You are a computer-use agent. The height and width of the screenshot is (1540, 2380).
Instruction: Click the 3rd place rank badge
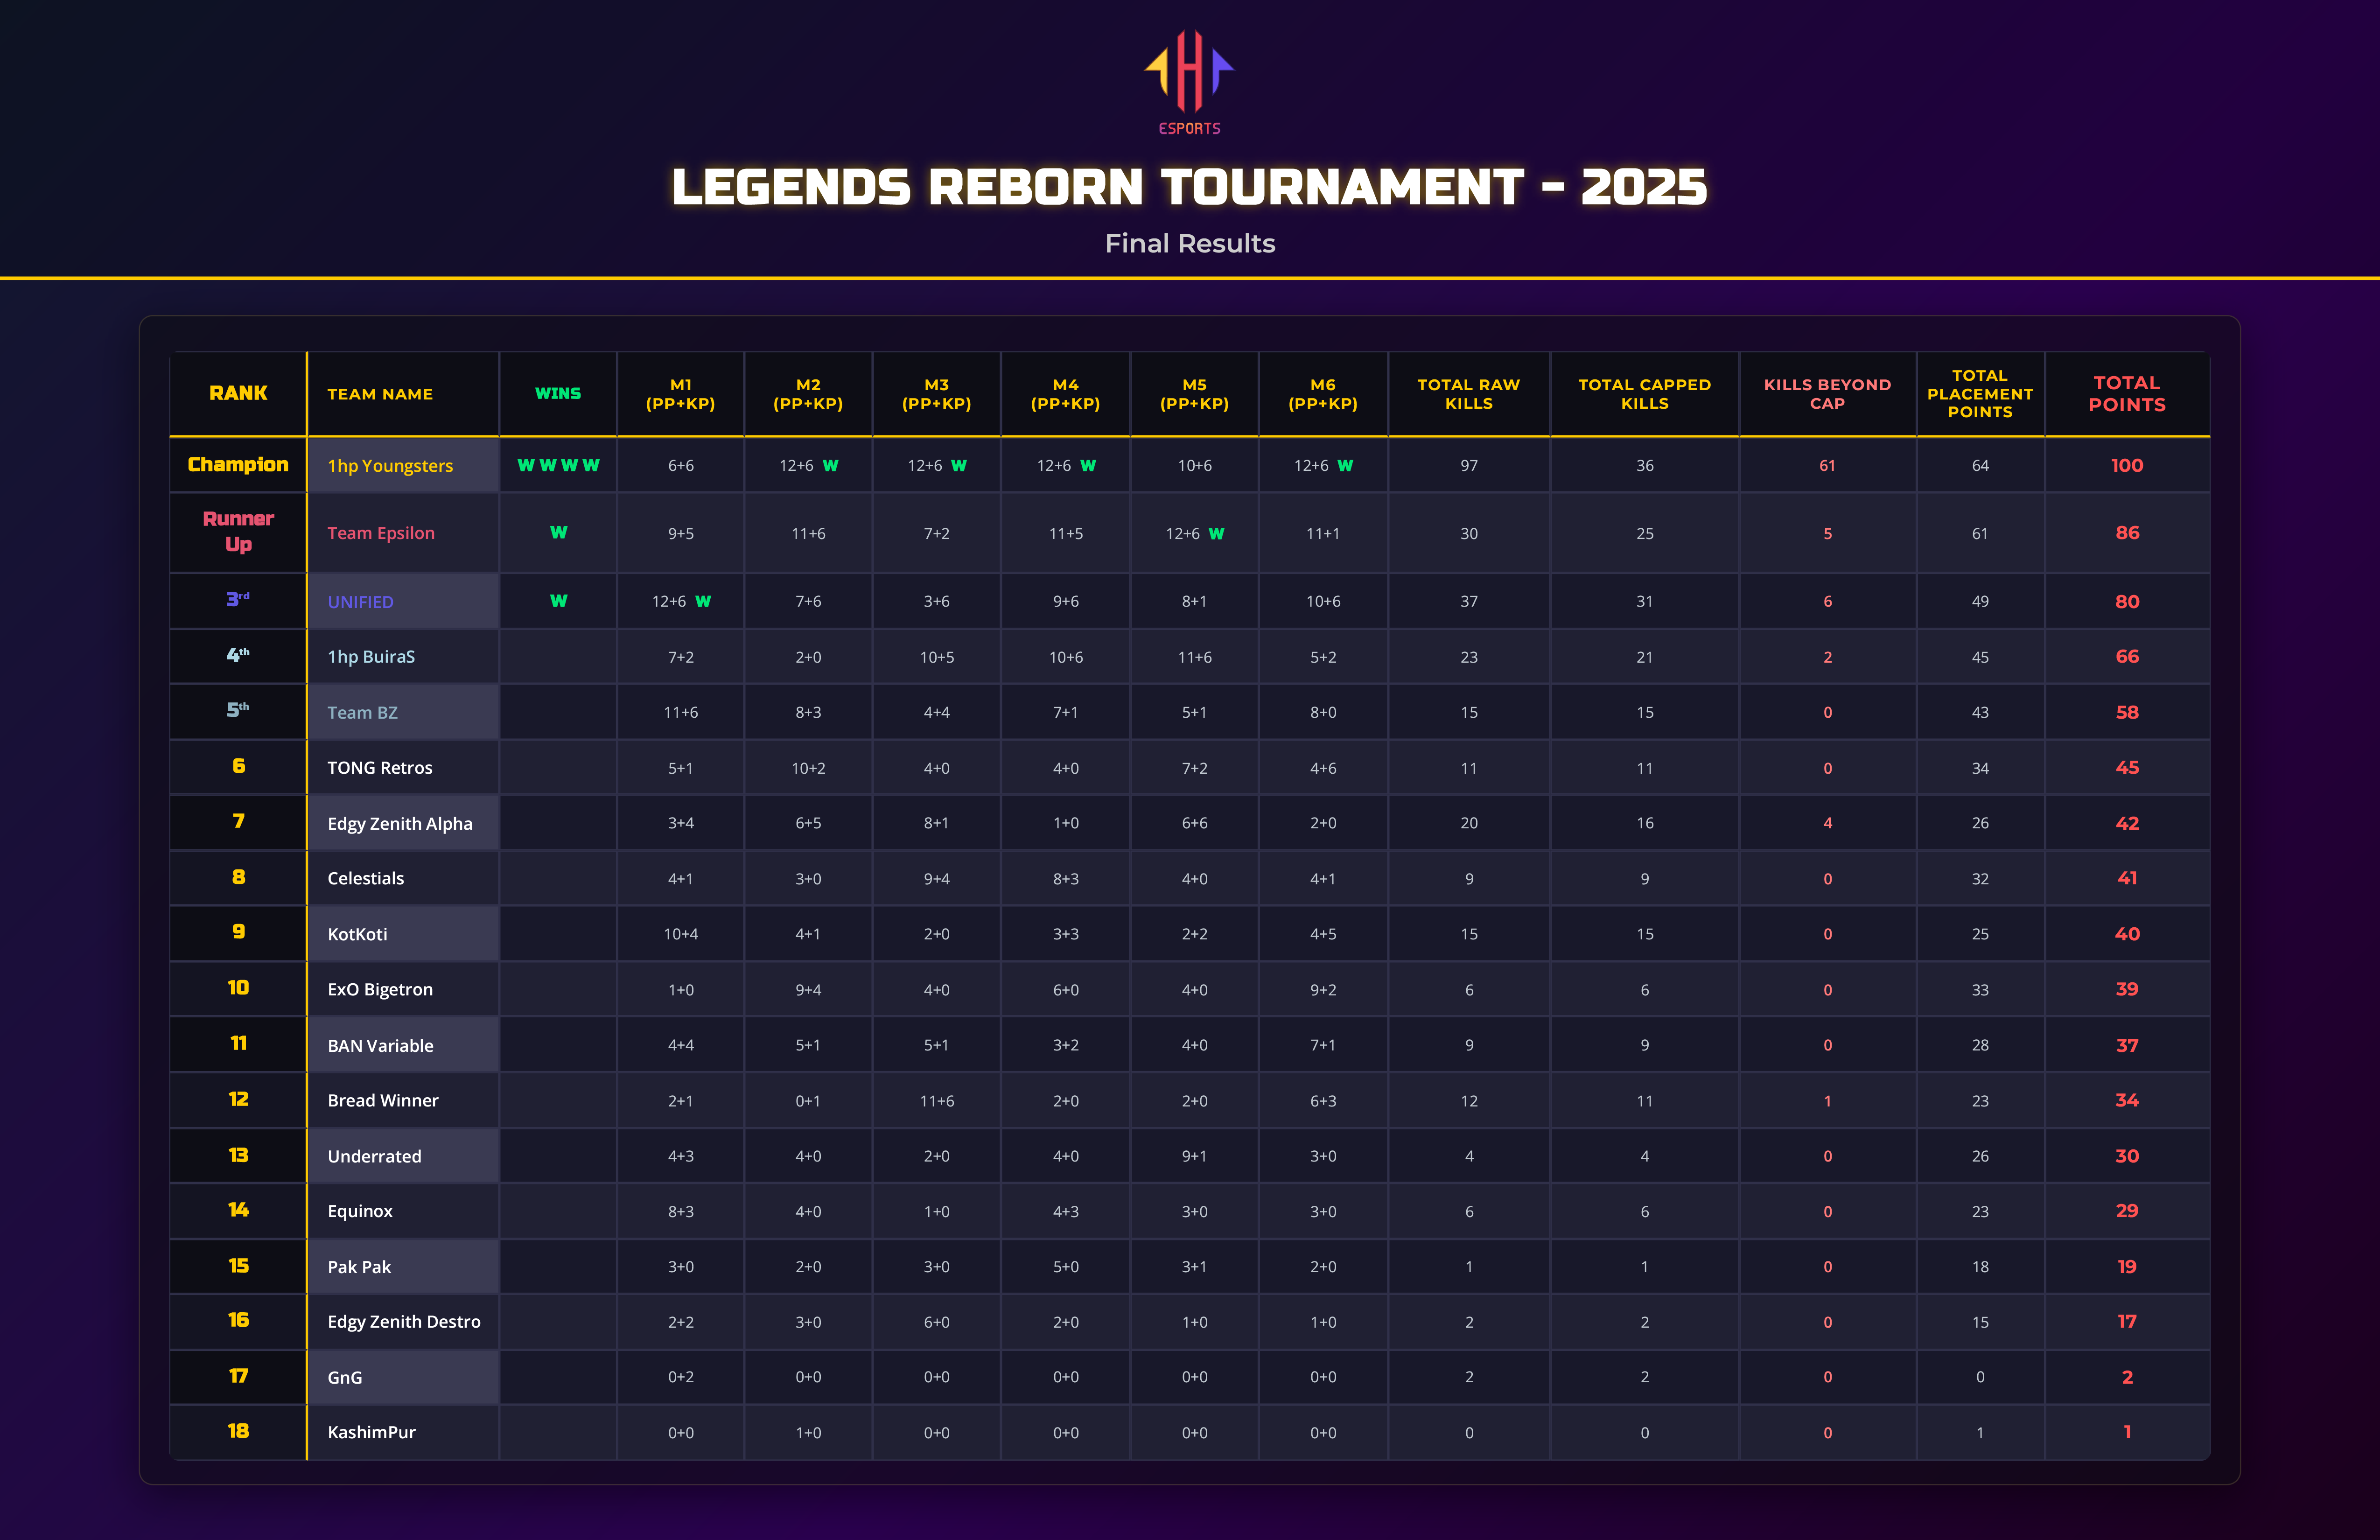click(x=238, y=600)
